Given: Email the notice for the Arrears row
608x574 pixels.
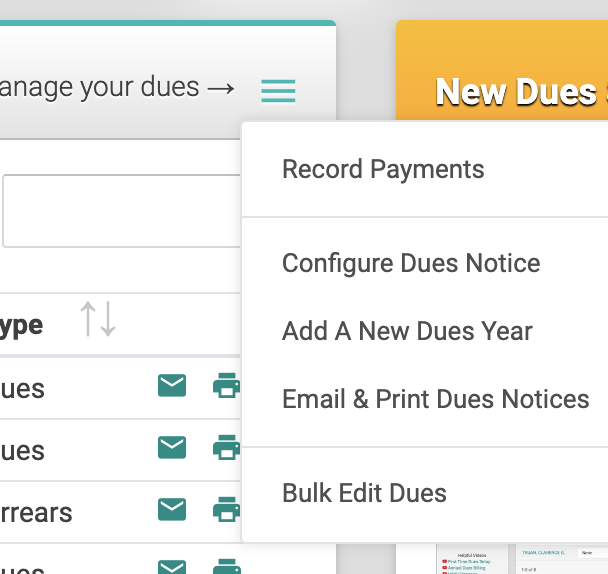Looking at the screenshot, I should (x=172, y=511).
